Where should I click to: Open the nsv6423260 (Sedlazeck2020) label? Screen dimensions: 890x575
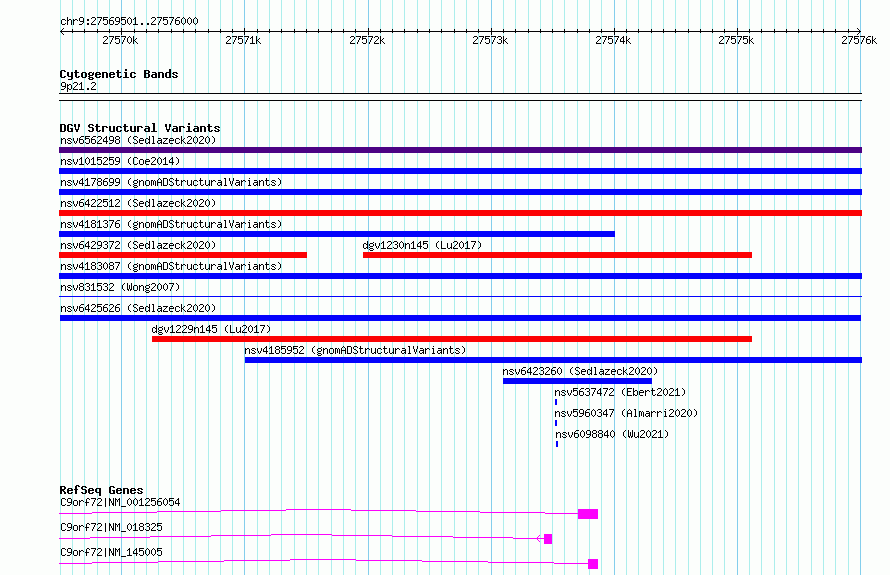[580, 371]
